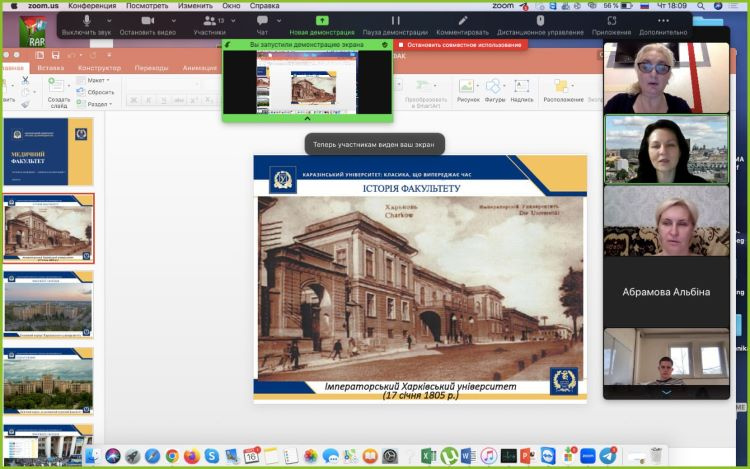Open iTunes Music from the Dock
750x469 pixels.
488,456
